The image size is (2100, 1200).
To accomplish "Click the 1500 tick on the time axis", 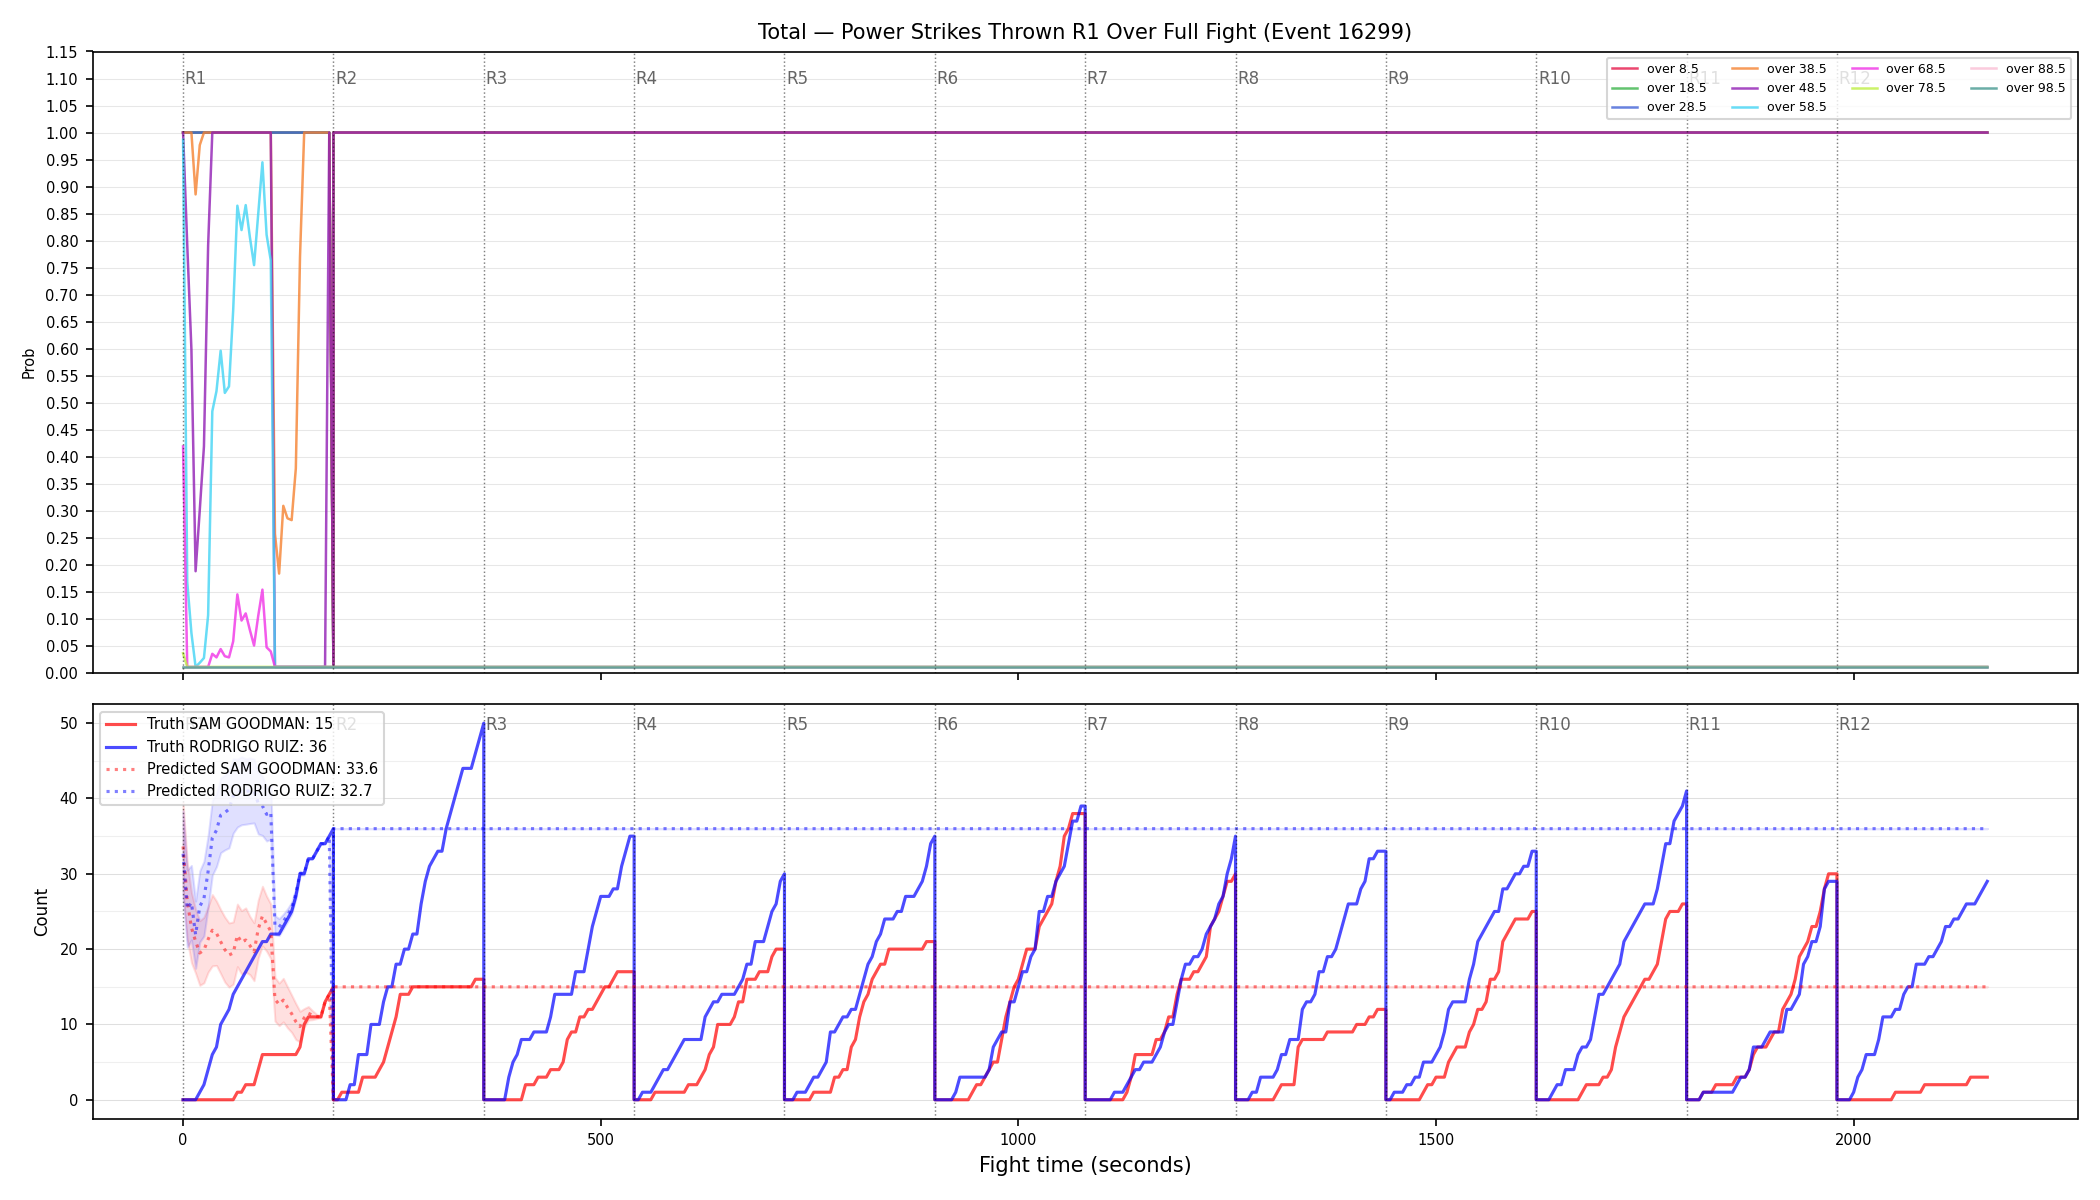I will tap(1436, 1140).
